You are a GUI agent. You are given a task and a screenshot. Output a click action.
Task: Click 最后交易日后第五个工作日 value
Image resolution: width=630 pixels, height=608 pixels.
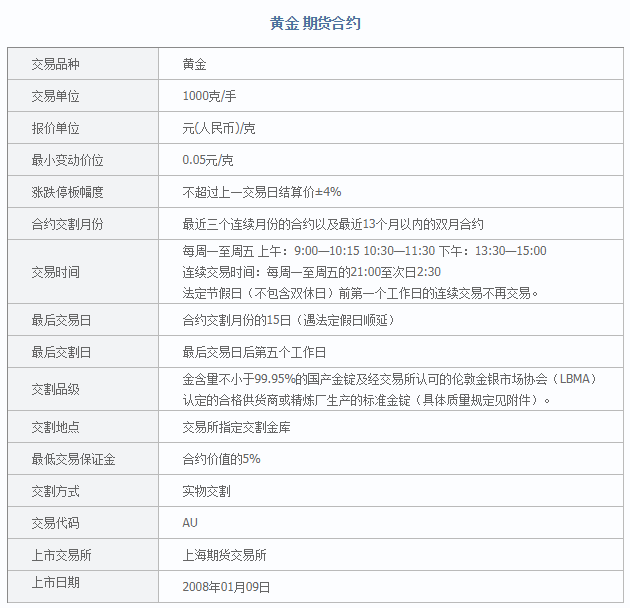[254, 353]
